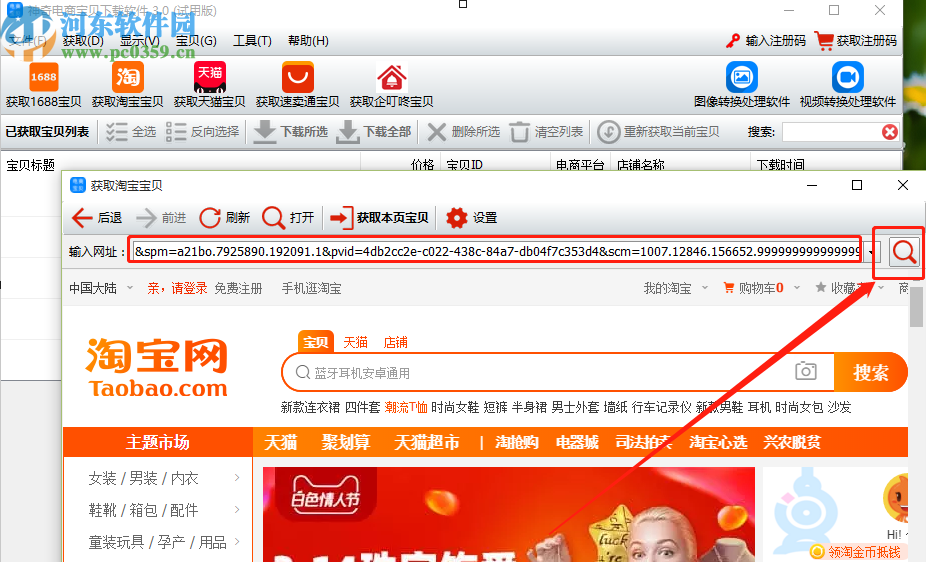The width and height of the screenshot is (926, 562).
Task: Expand the 购物车 dropdown arrow
Action: pos(797,288)
